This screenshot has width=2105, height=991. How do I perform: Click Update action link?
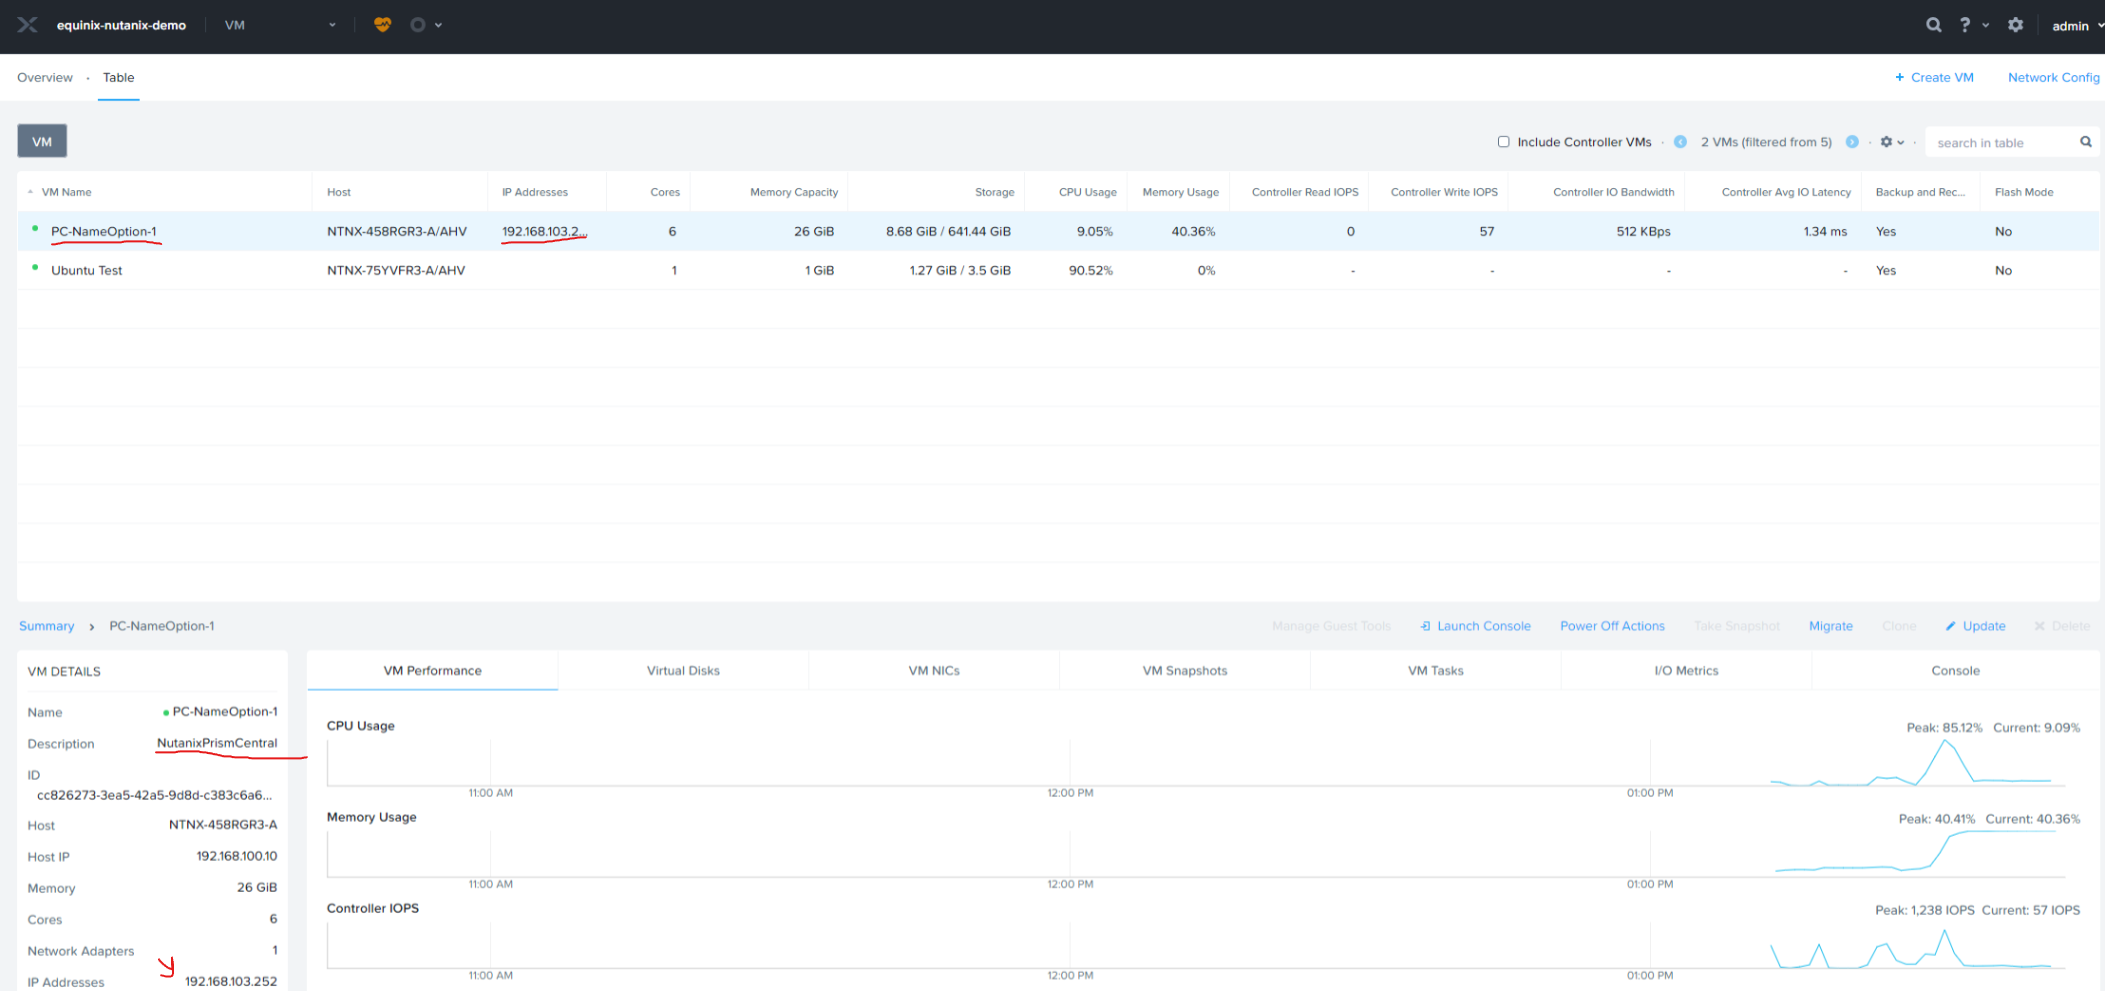[x=1984, y=626]
